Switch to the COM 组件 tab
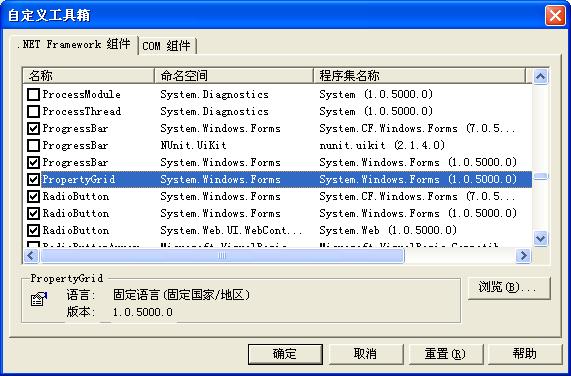Screen dimensions: 571x376 click(167, 46)
